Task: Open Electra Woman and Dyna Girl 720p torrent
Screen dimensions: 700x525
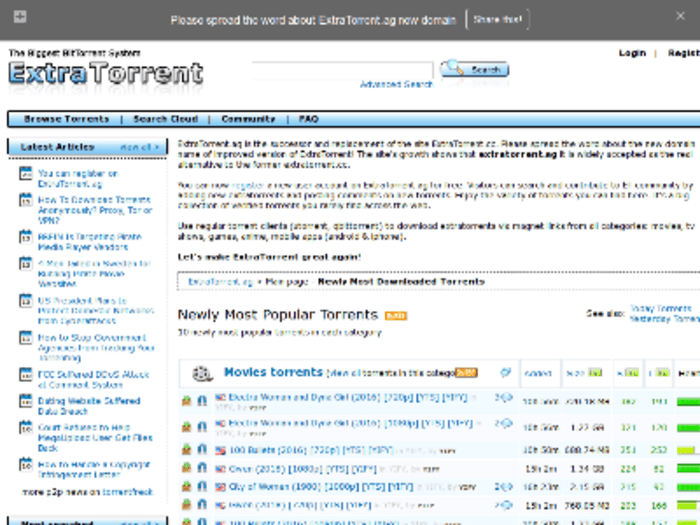Action: [x=348, y=397]
